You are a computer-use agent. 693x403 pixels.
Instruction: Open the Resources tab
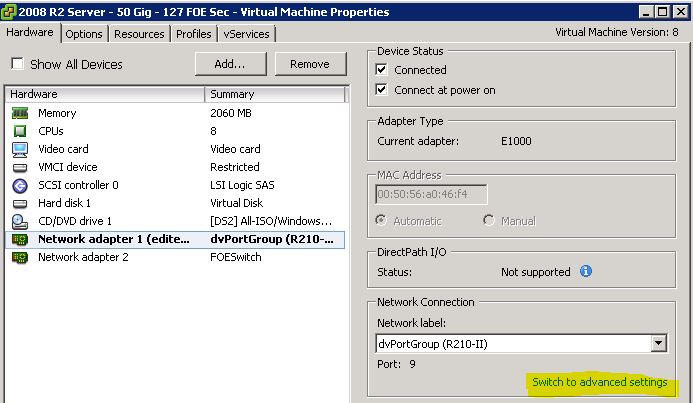tap(139, 34)
